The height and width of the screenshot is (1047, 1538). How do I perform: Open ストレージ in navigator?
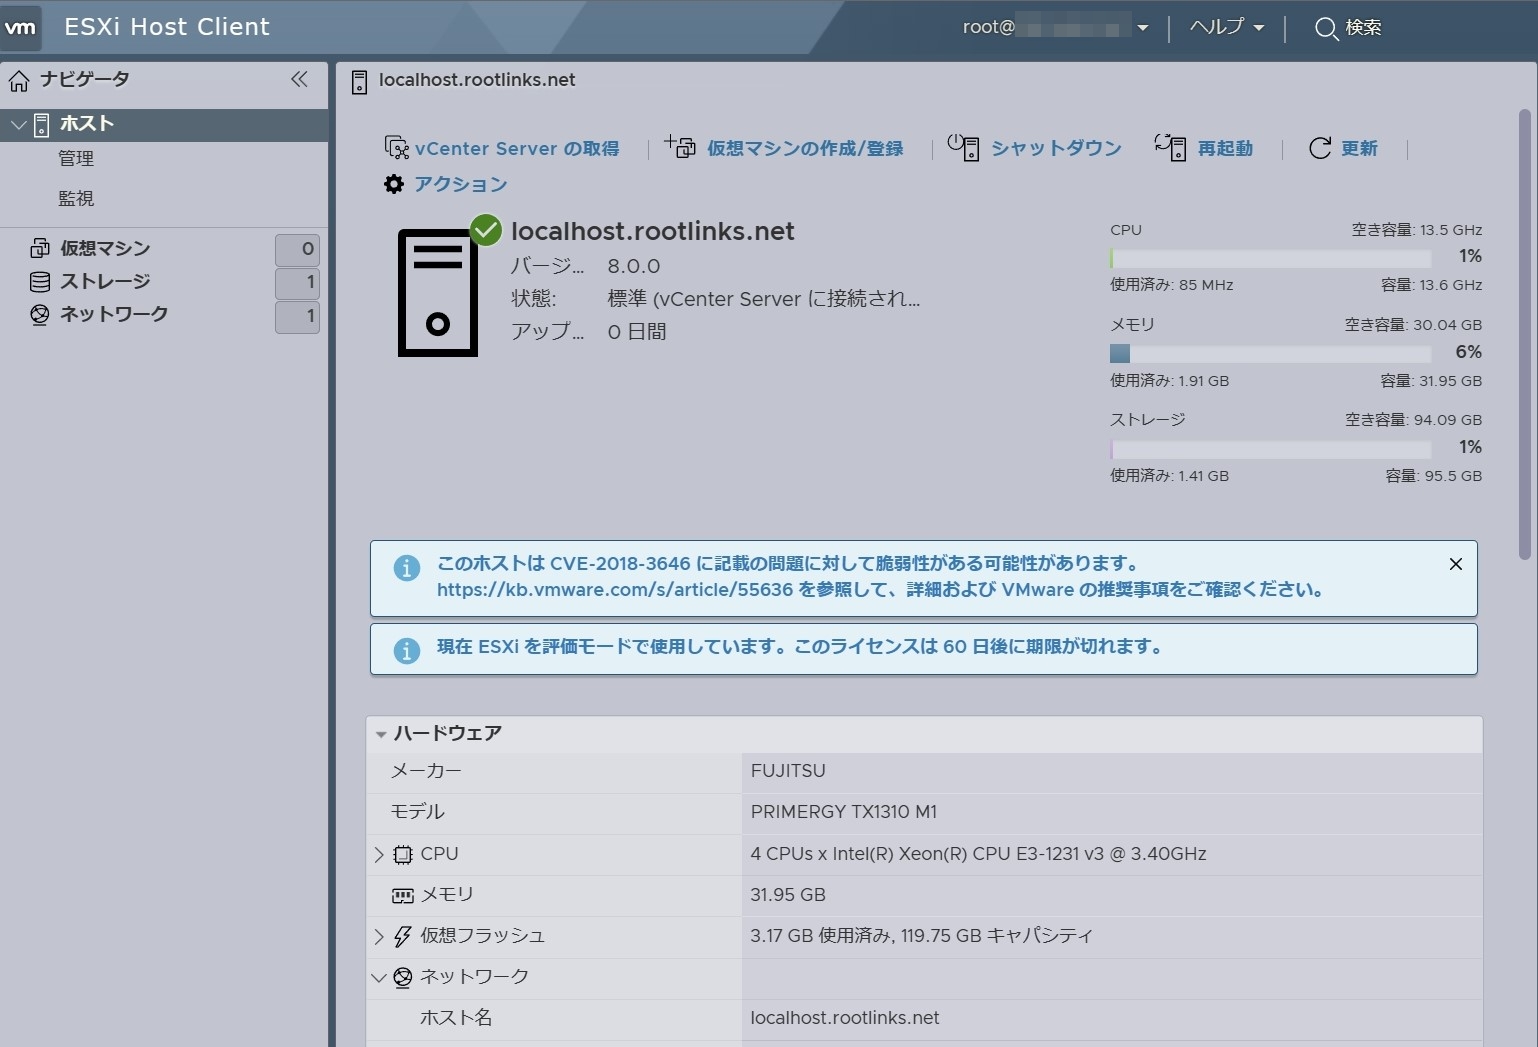(105, 281)
